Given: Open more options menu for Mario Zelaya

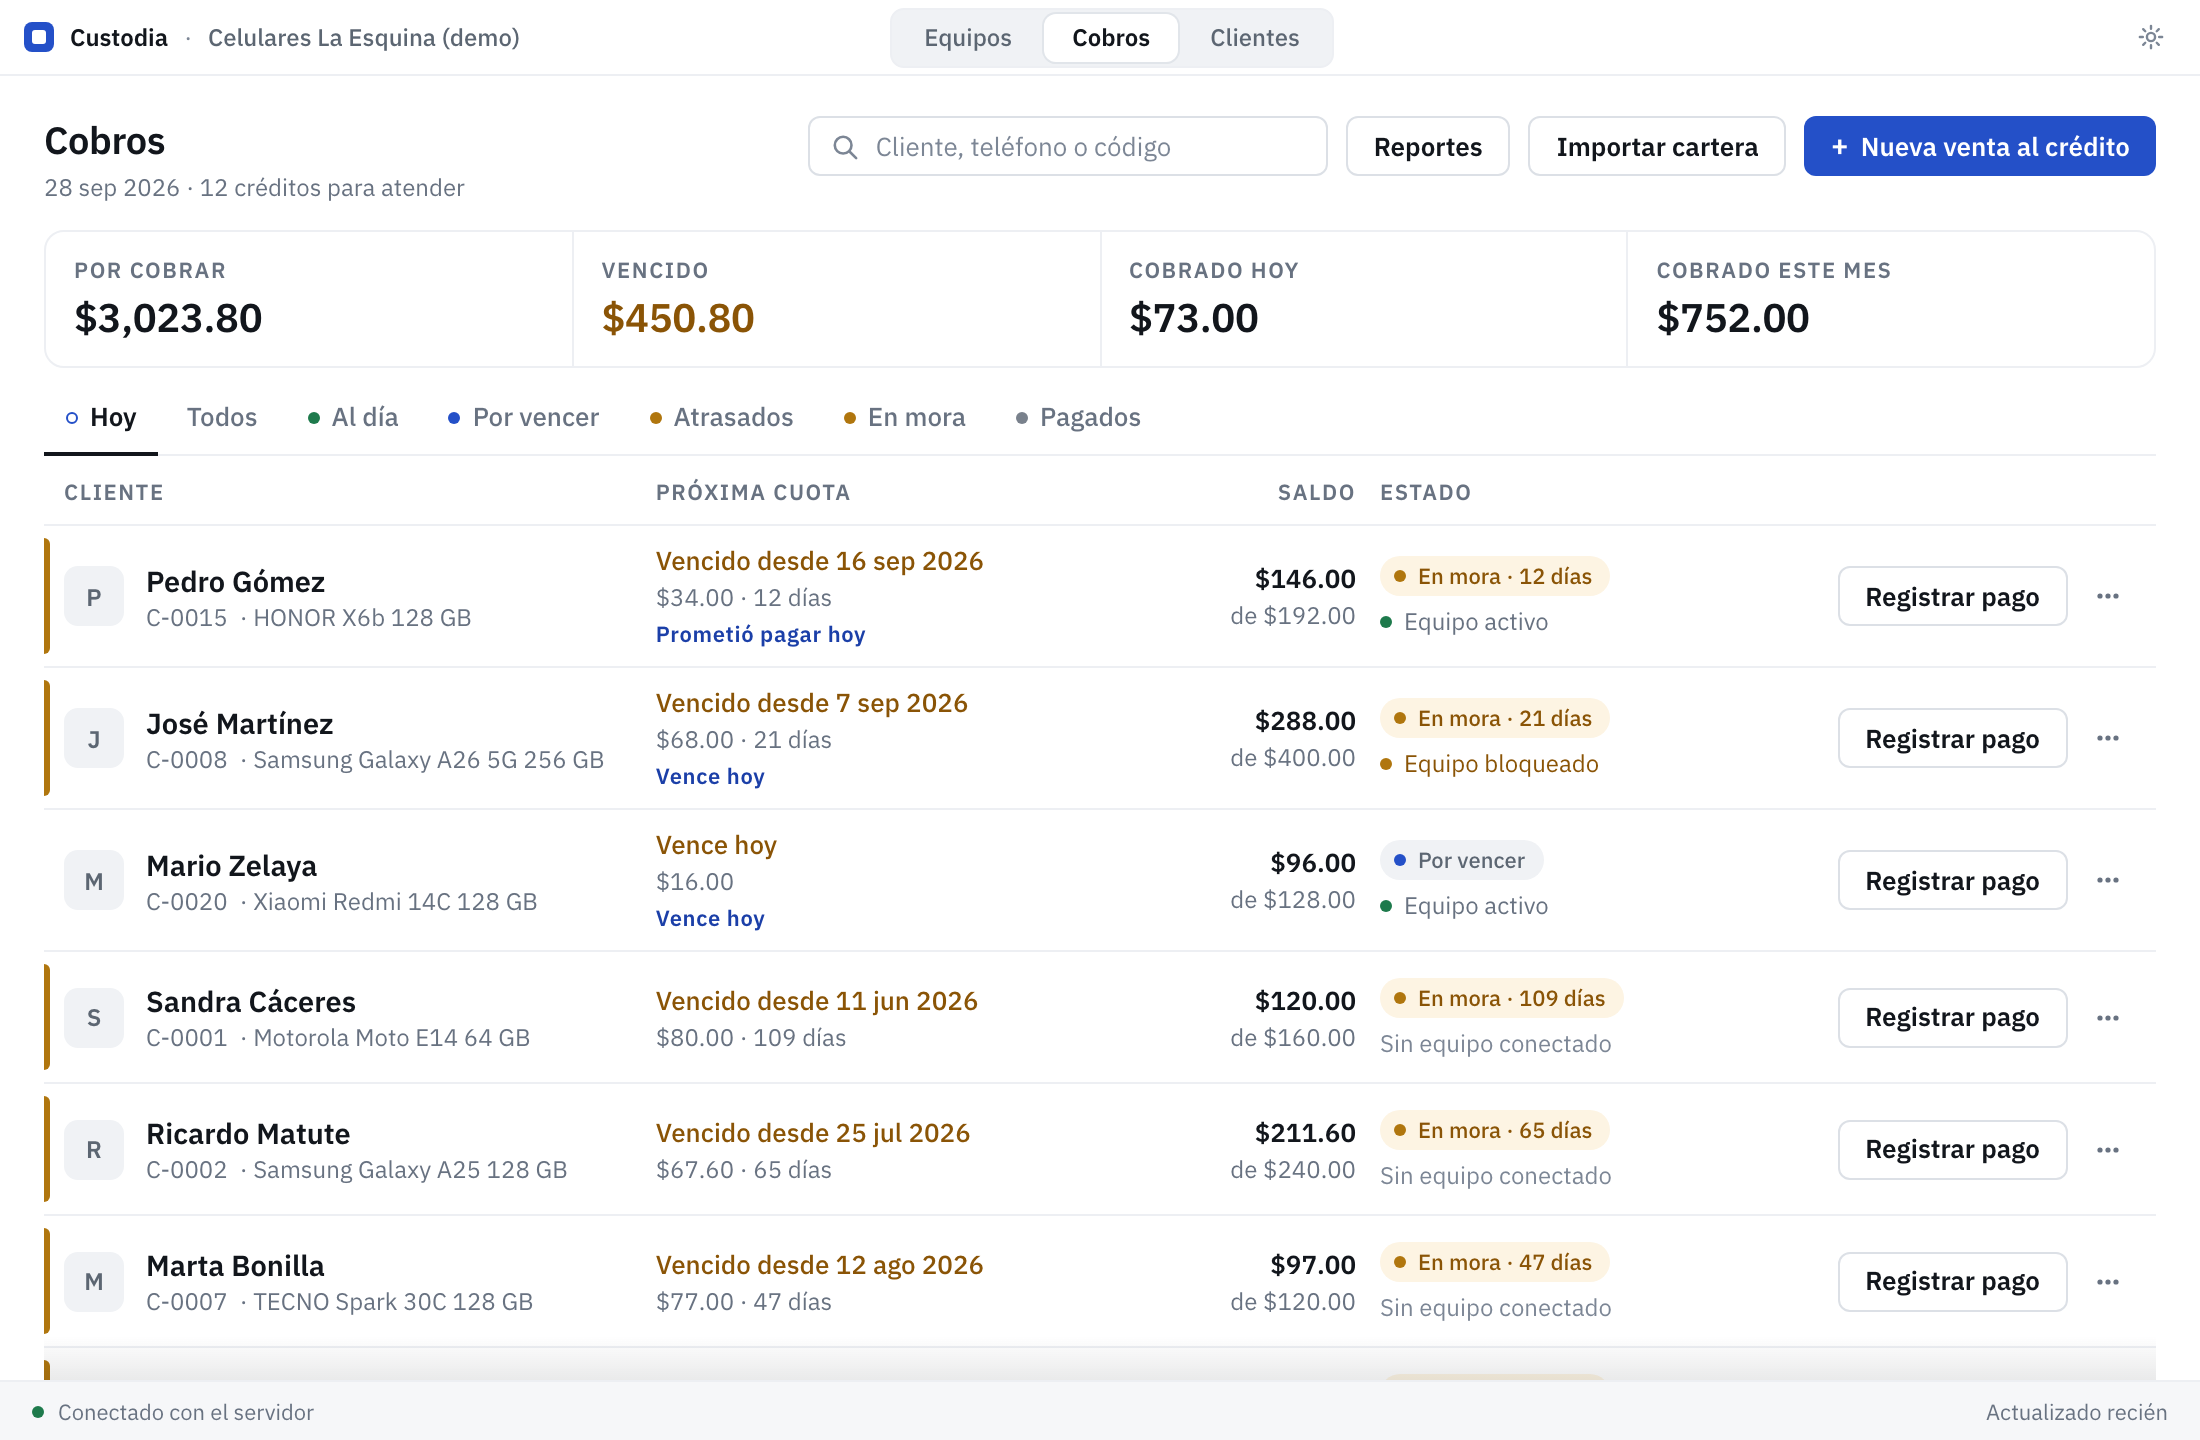Looking at the screenshot, I should click(2108, 880).
